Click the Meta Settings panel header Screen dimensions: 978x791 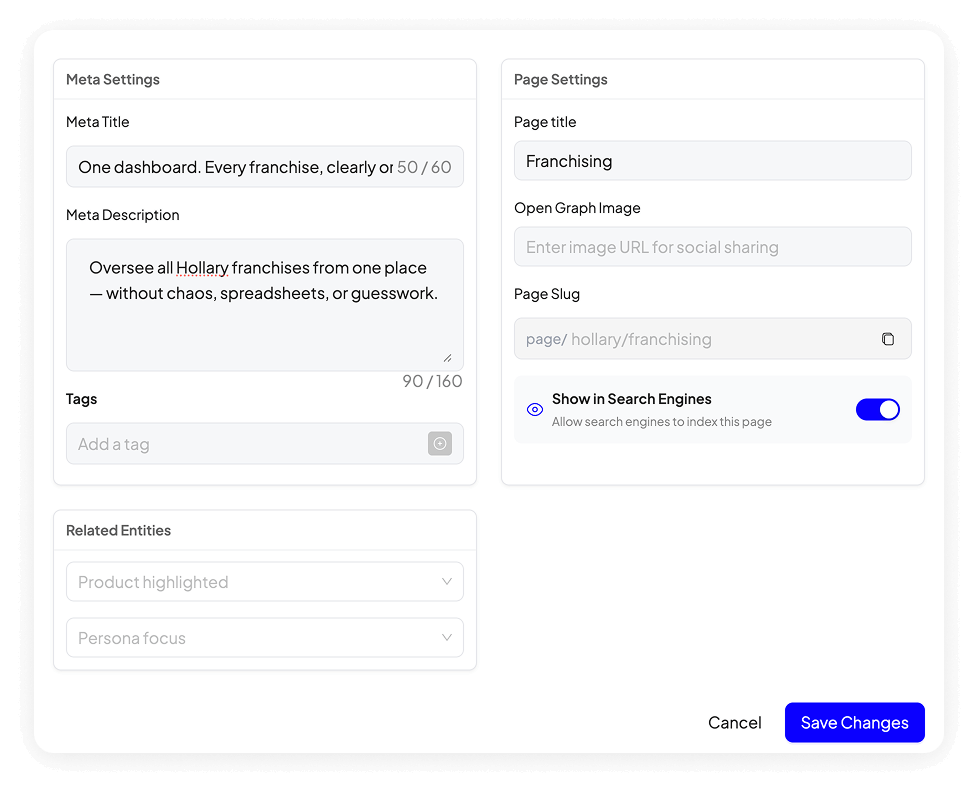click(113, 79)
